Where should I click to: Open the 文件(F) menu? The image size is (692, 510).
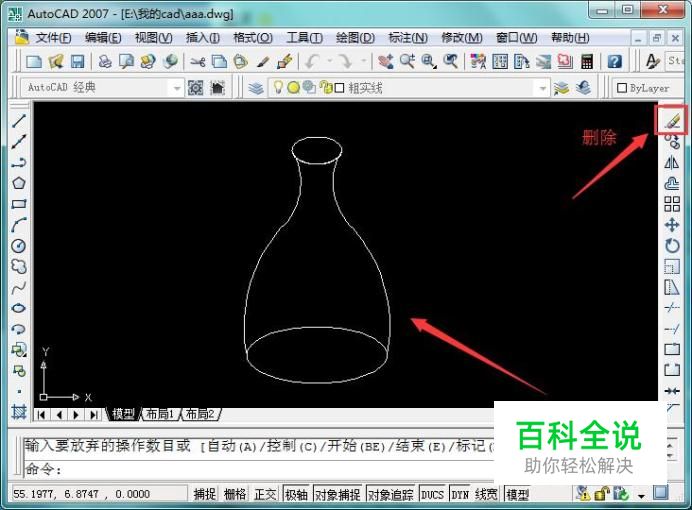click(53, 38)
